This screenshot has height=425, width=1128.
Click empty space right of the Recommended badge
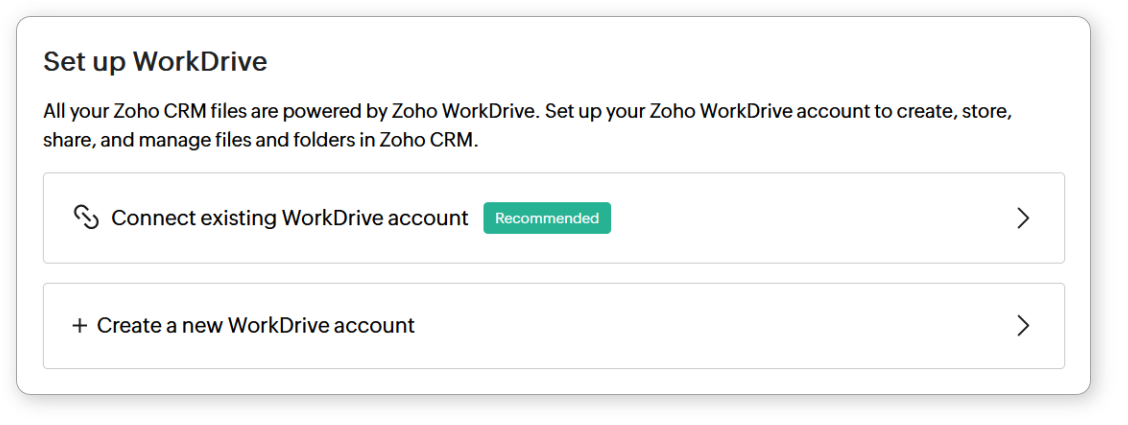[x=800, y=218]
